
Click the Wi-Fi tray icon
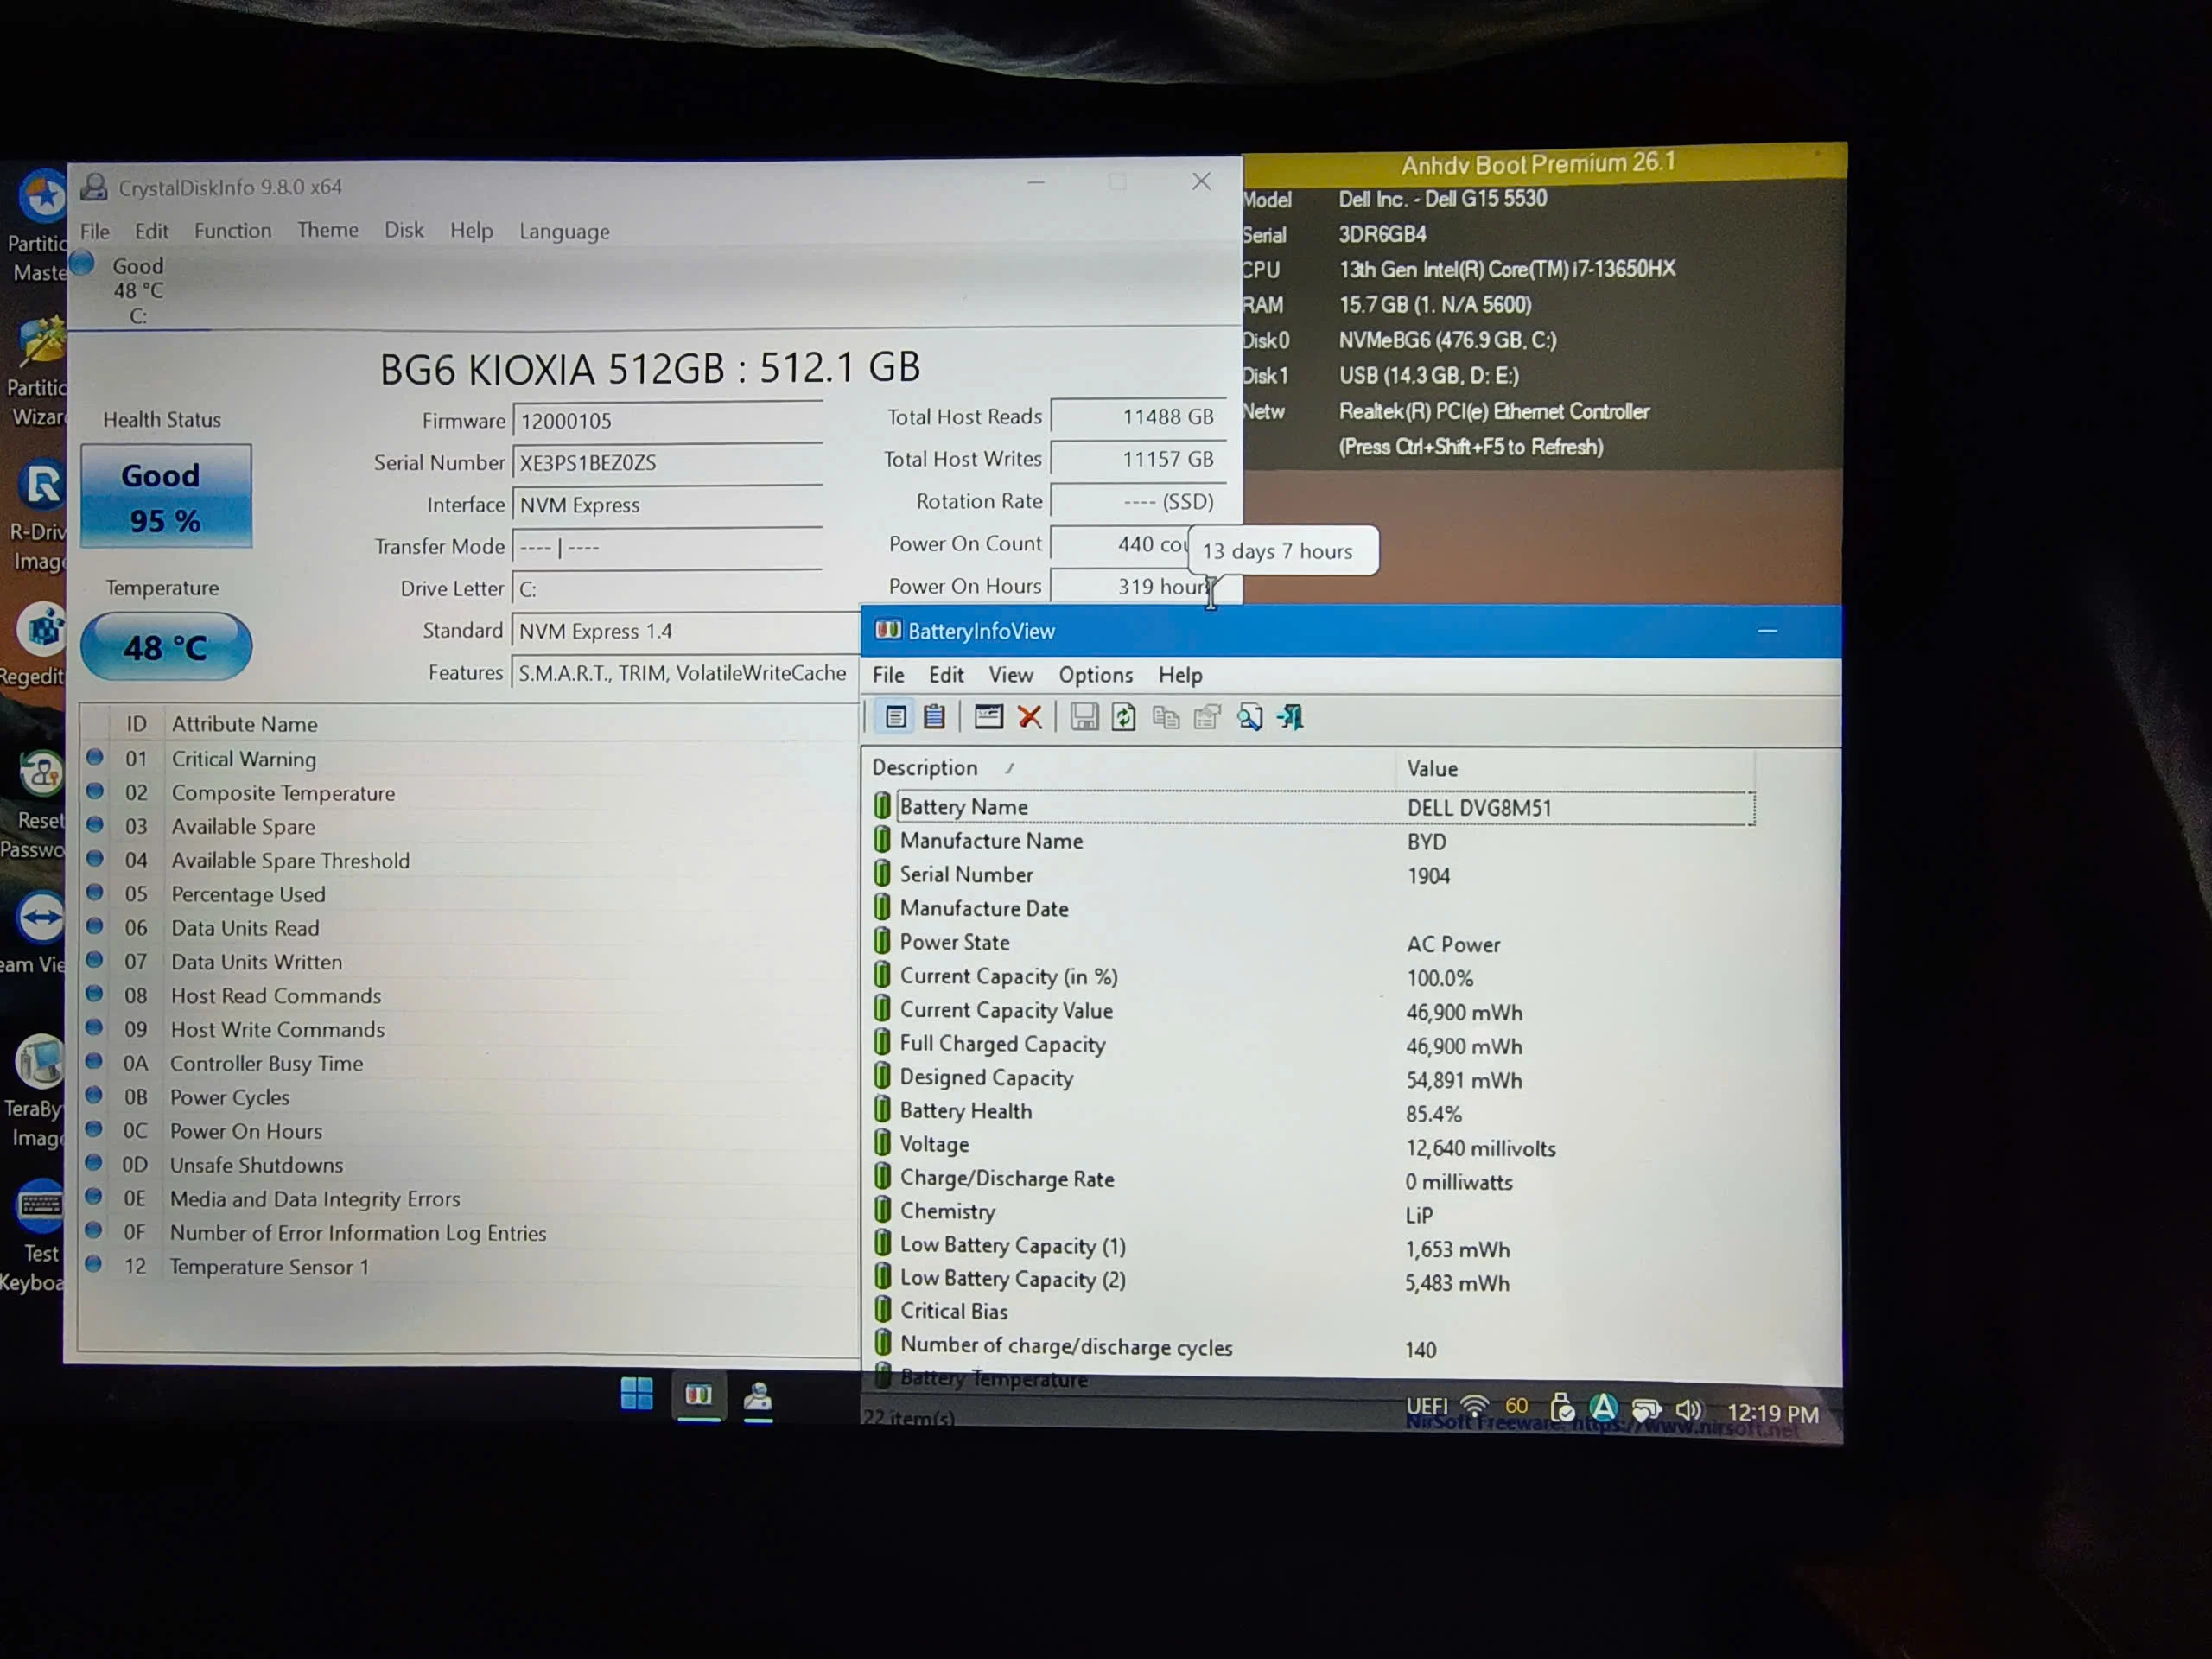[1475, 1407]
